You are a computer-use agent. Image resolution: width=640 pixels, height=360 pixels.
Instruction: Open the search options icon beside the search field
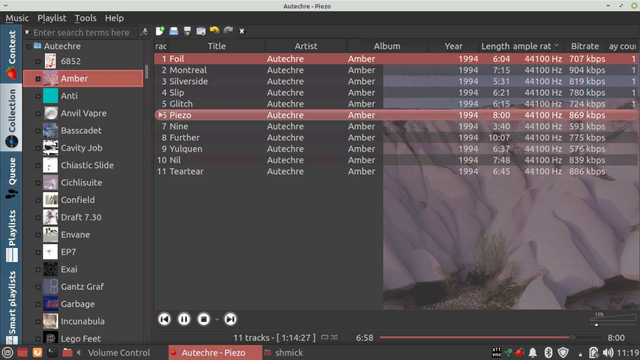(x=144, y=32)
